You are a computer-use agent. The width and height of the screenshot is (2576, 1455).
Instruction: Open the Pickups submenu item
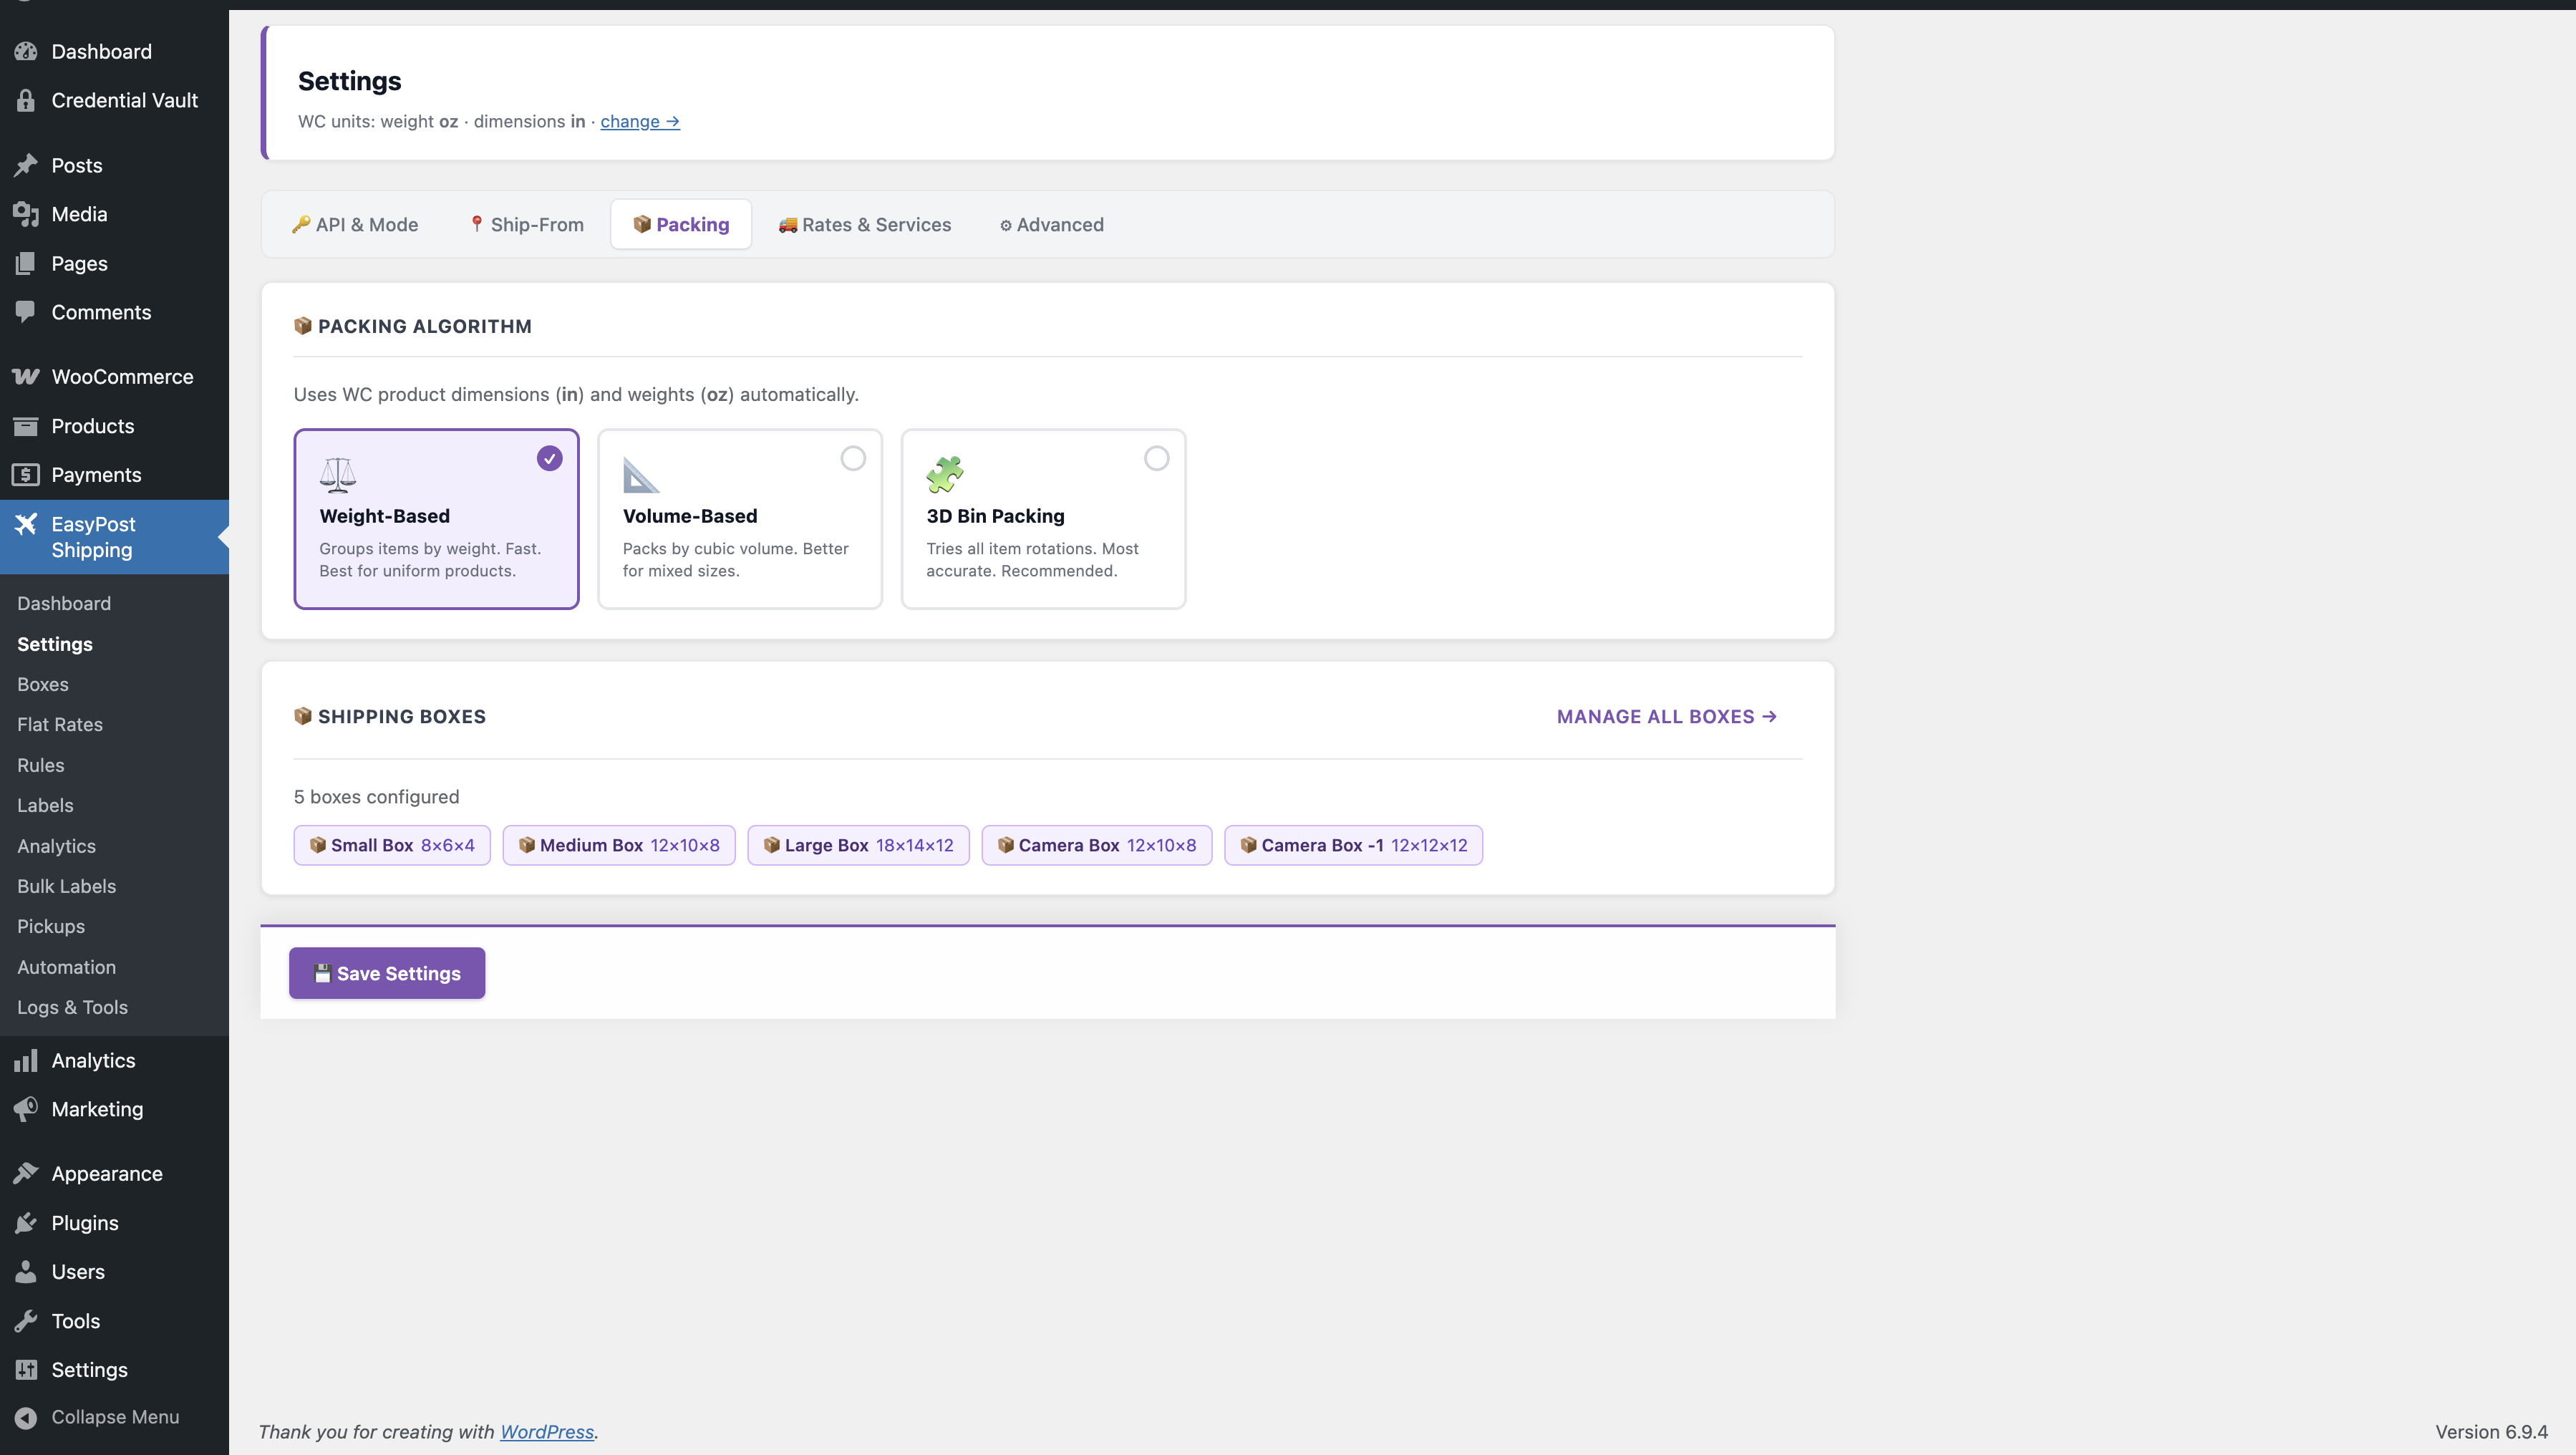click(51, 926)
